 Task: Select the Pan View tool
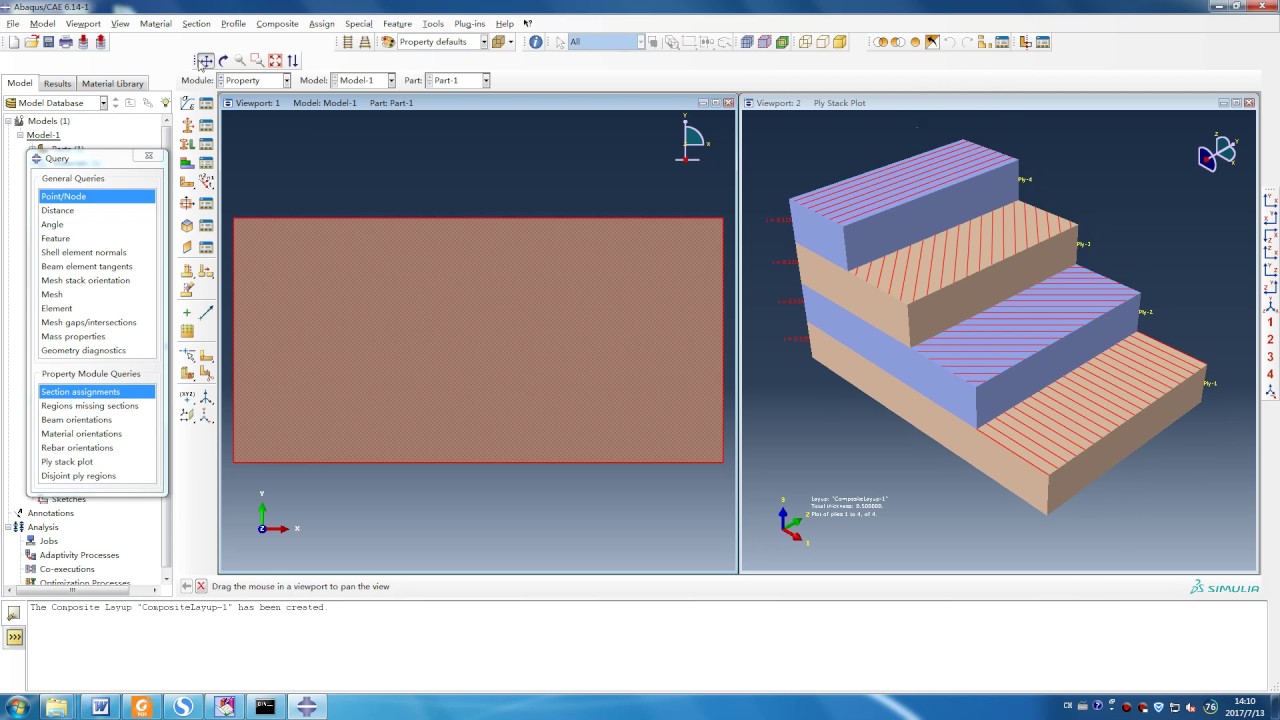[x=205, y=61]
